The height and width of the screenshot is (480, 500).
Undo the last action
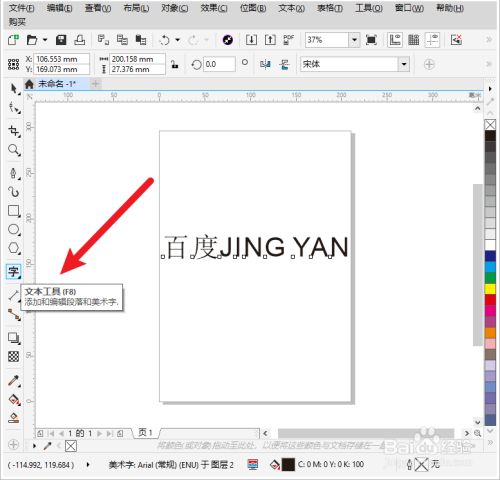pyautogui.click(x=164, y=40)
